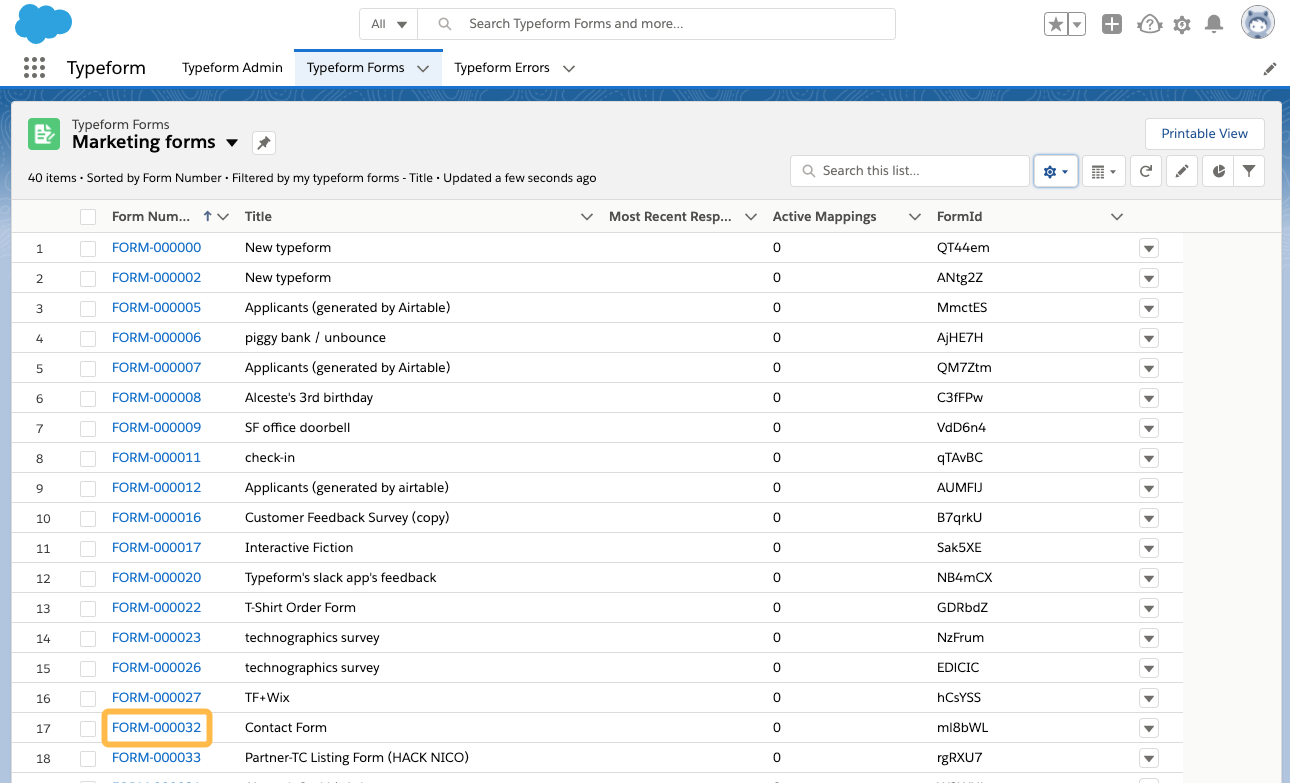Open Title column menu chevron
The height and width of the screenshot is (783, 1290).
tap(587, 216)
